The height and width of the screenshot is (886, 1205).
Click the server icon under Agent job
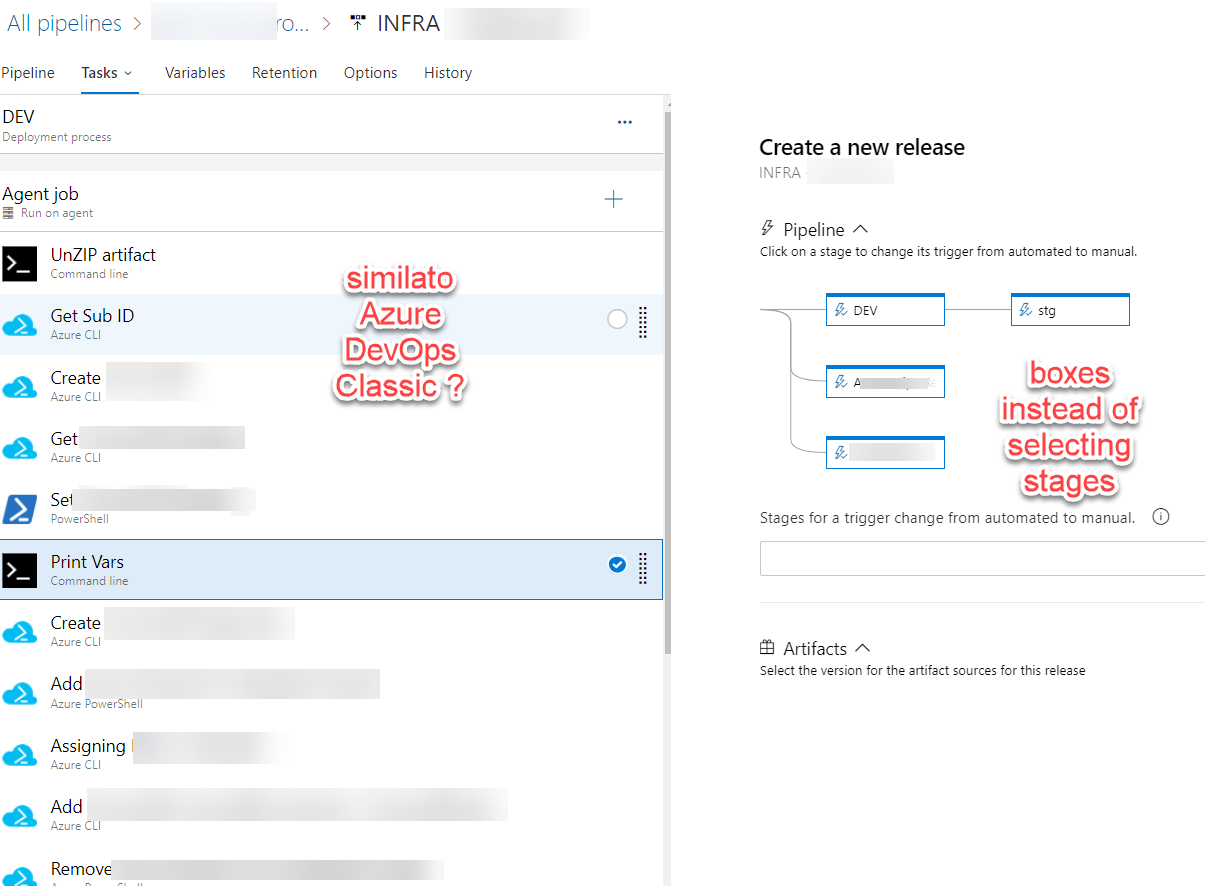(9, 213)
